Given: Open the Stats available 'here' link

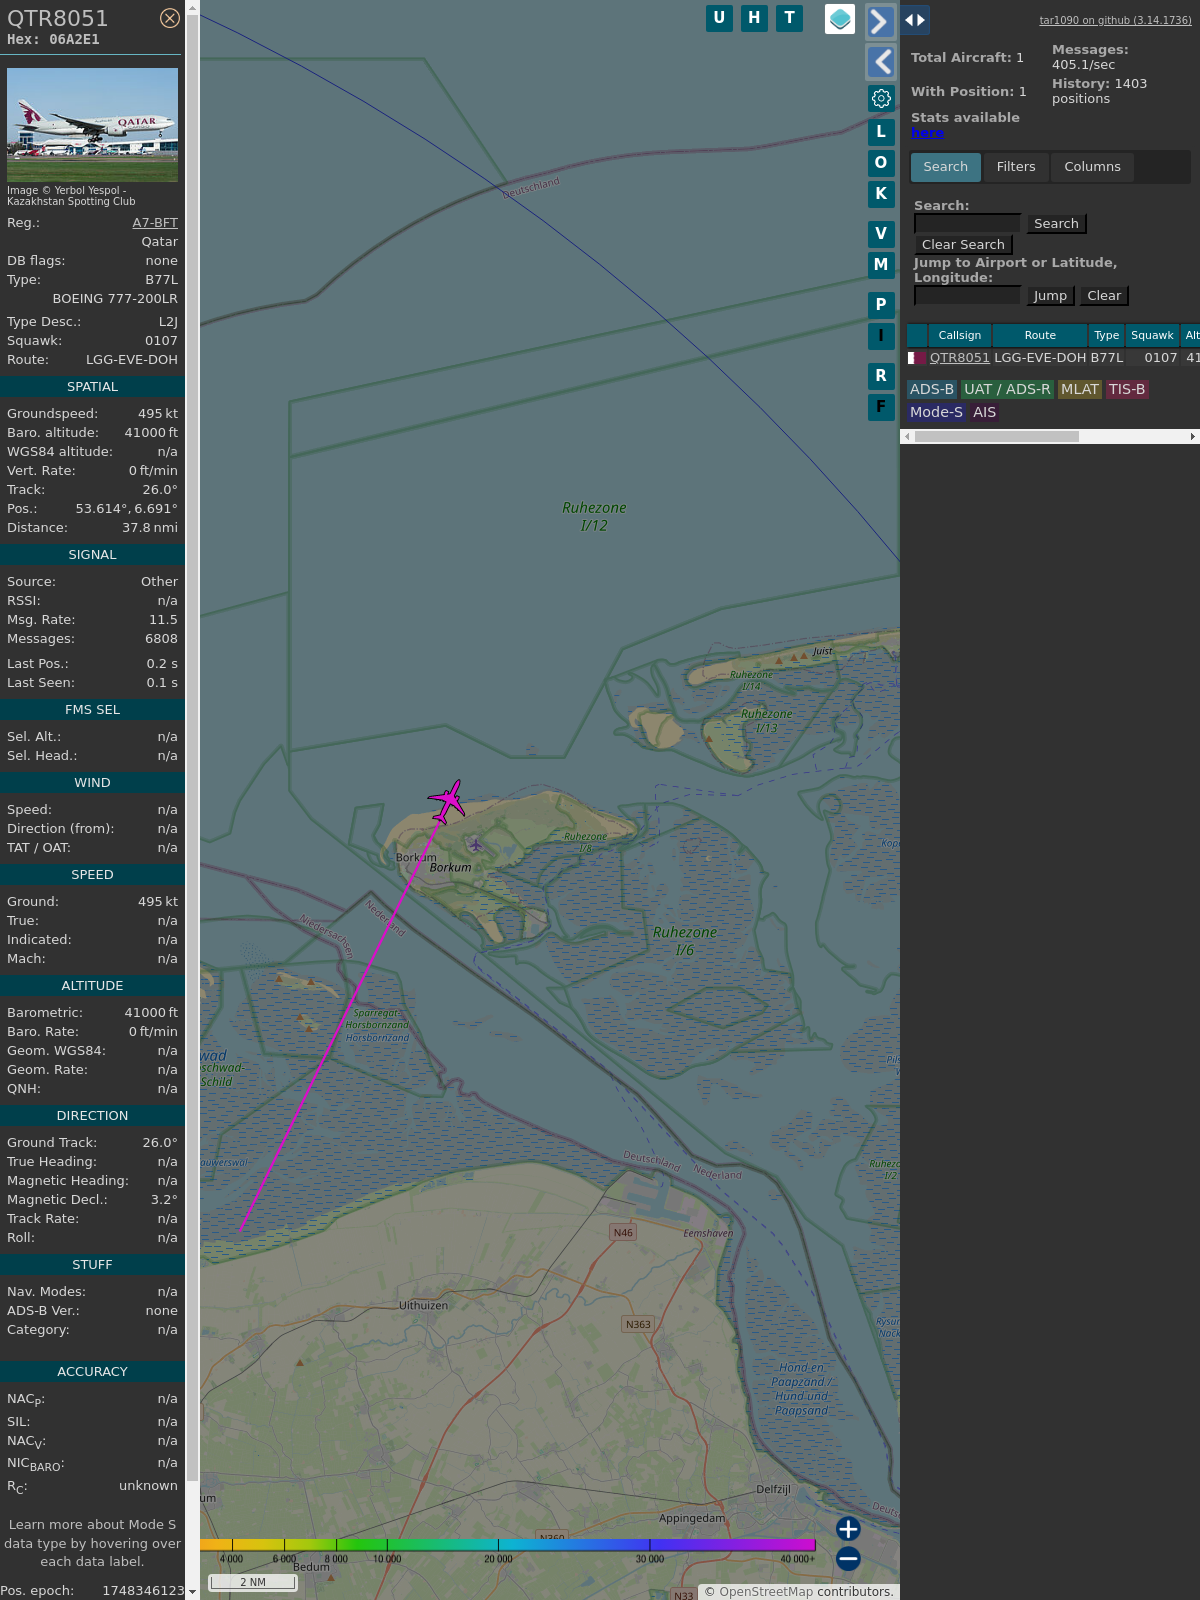Looking at the screenshot, I should click(927, 133).
